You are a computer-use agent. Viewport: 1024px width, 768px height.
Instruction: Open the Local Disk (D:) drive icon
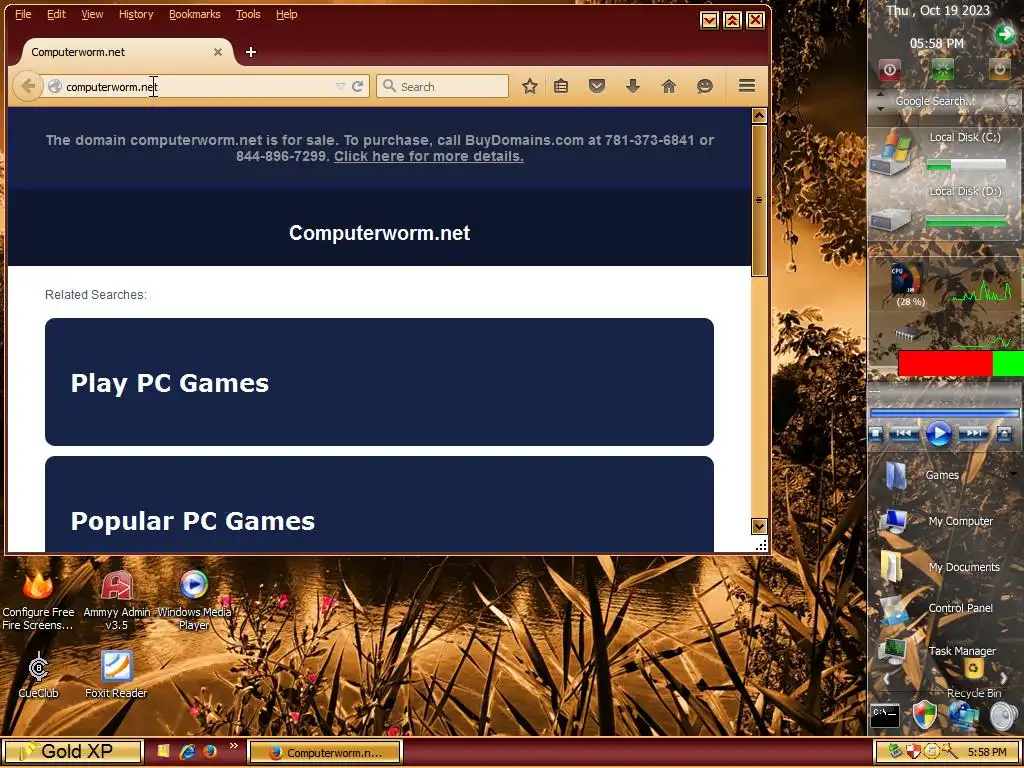coord(891,218)
